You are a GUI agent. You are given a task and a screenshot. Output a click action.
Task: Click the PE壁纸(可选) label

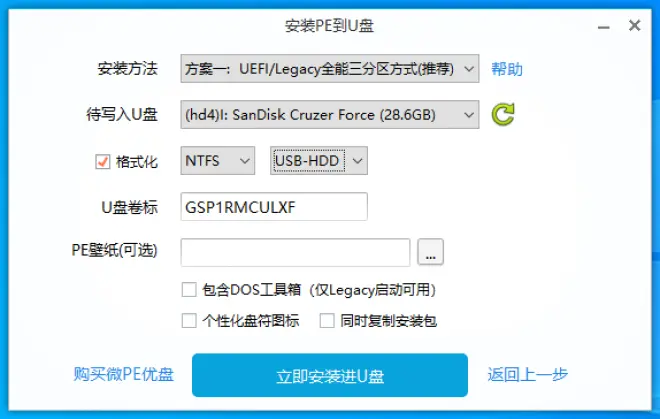(x=114, y=250)
